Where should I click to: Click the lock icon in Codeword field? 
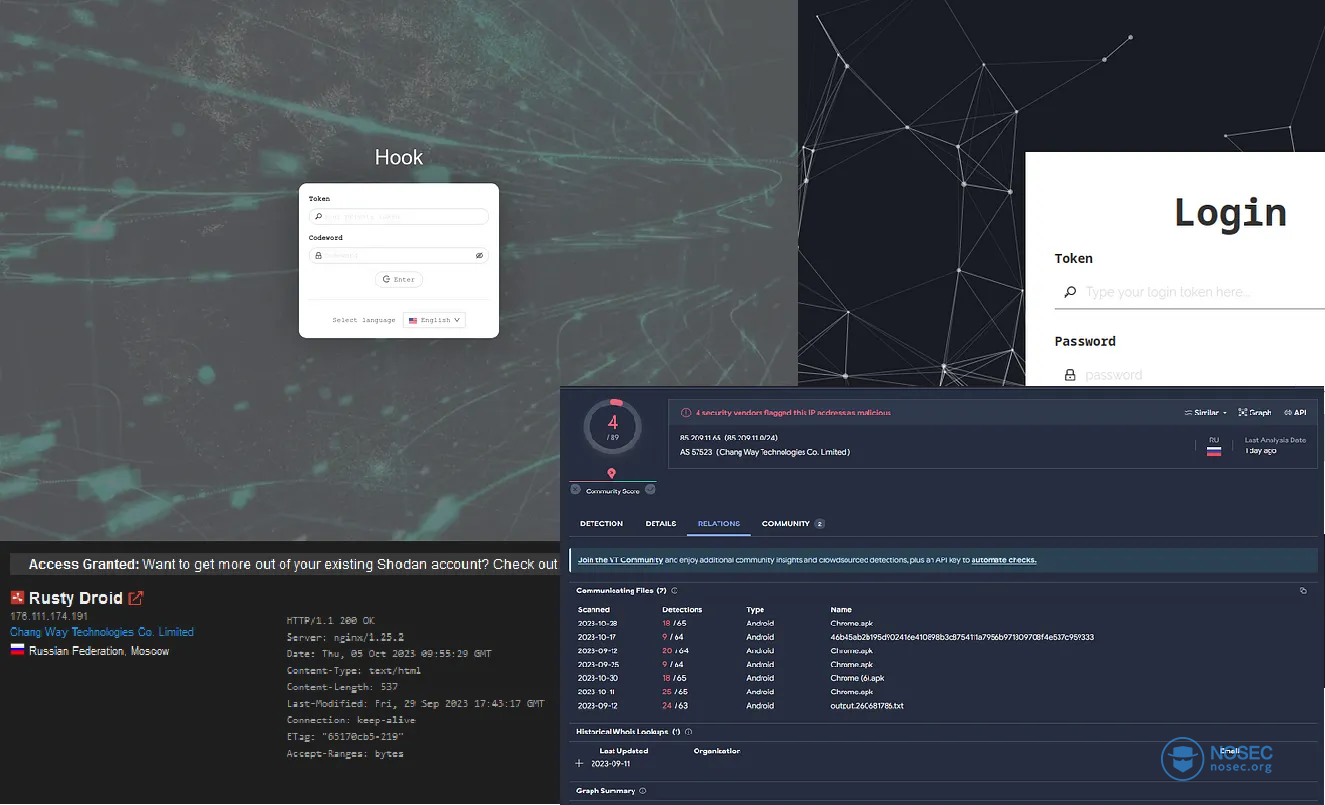pos(318,255)
